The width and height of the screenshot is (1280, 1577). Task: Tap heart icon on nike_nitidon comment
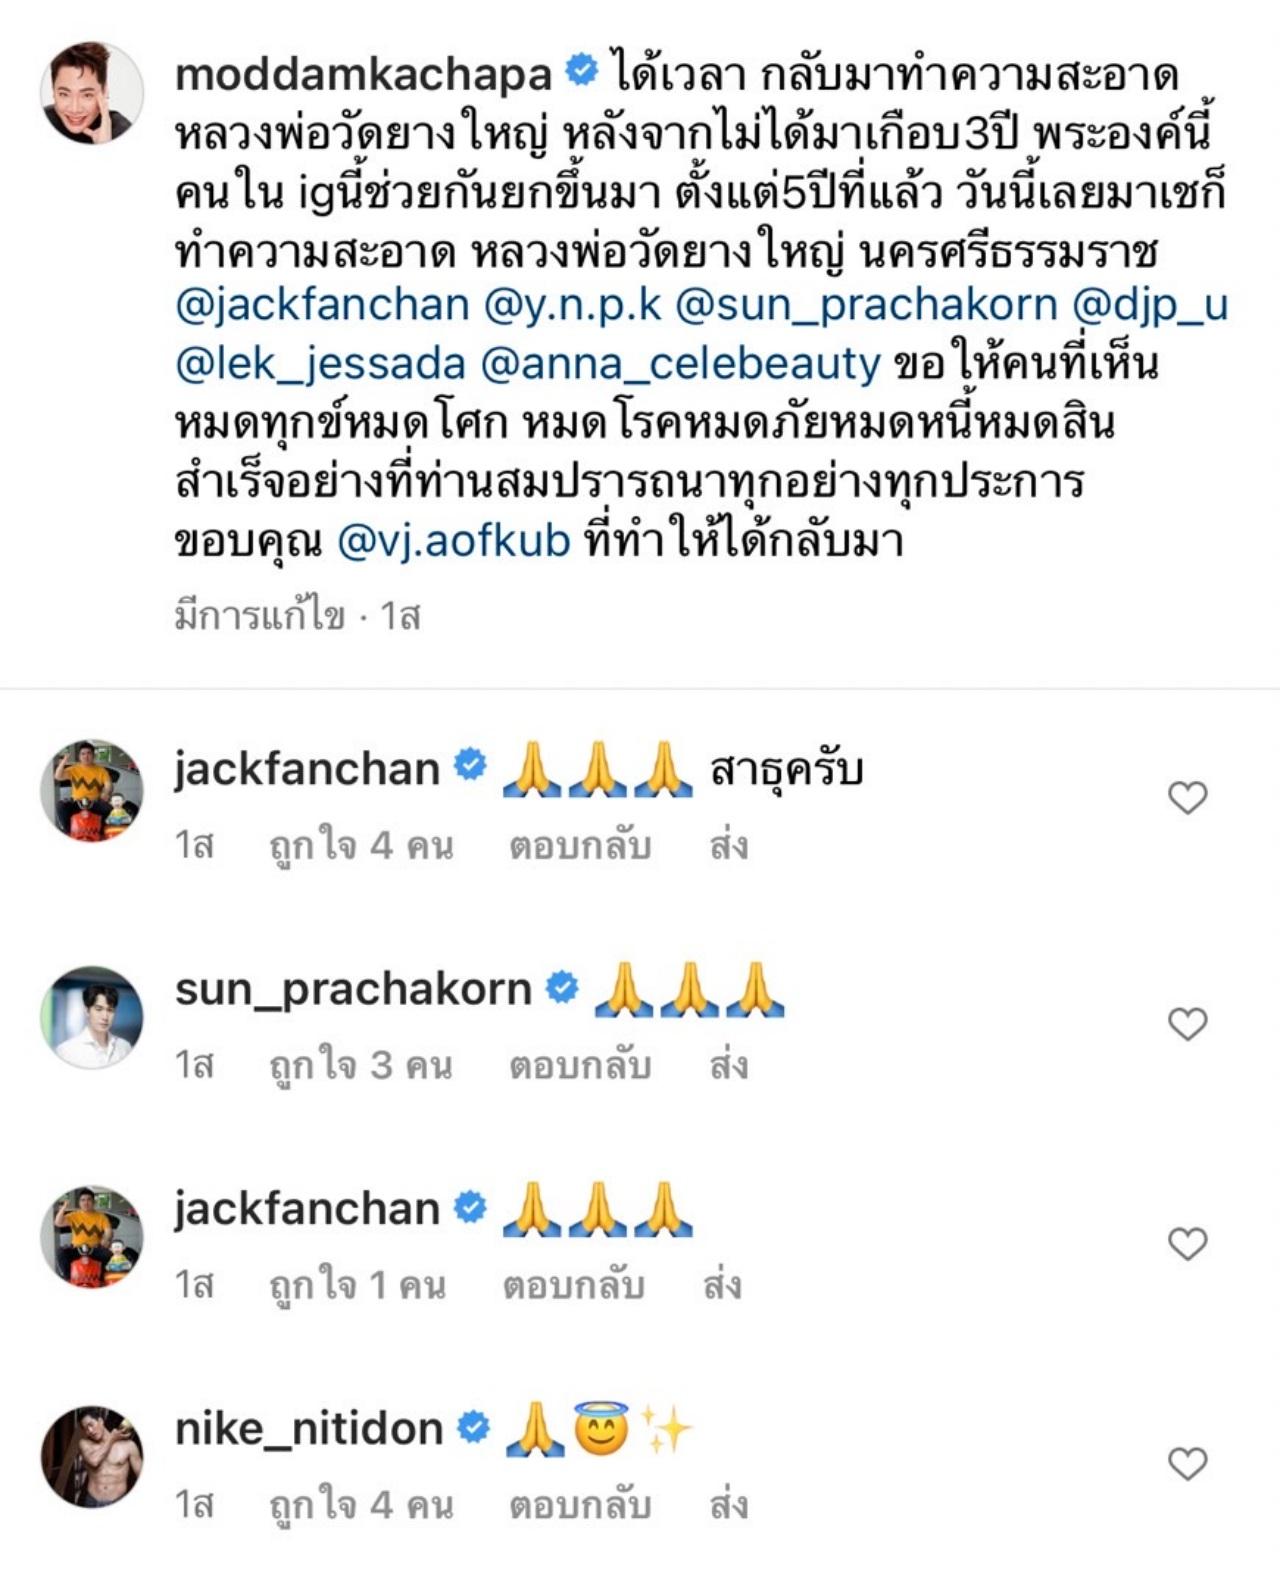coord(1188,1463)
